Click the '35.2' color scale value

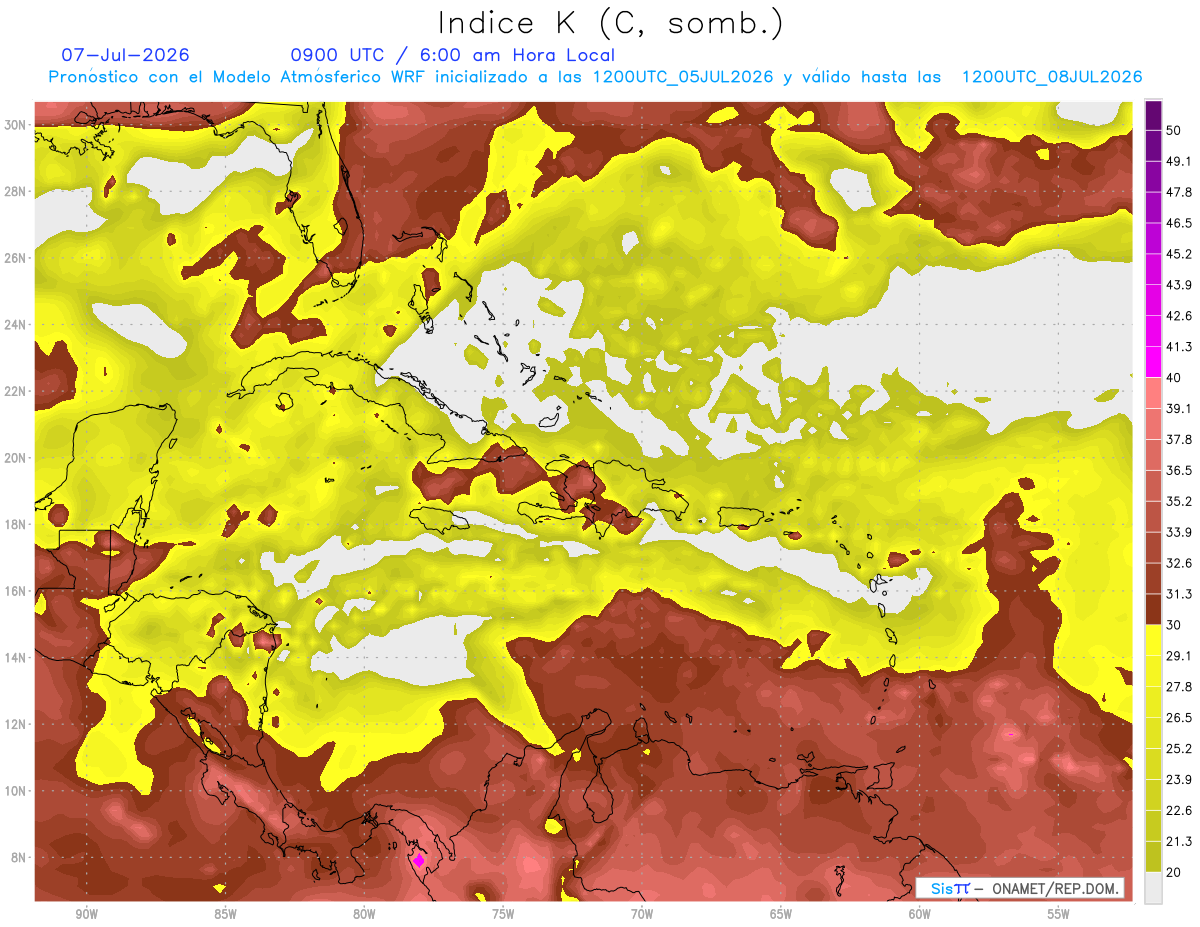click(x=1179, y=501)
